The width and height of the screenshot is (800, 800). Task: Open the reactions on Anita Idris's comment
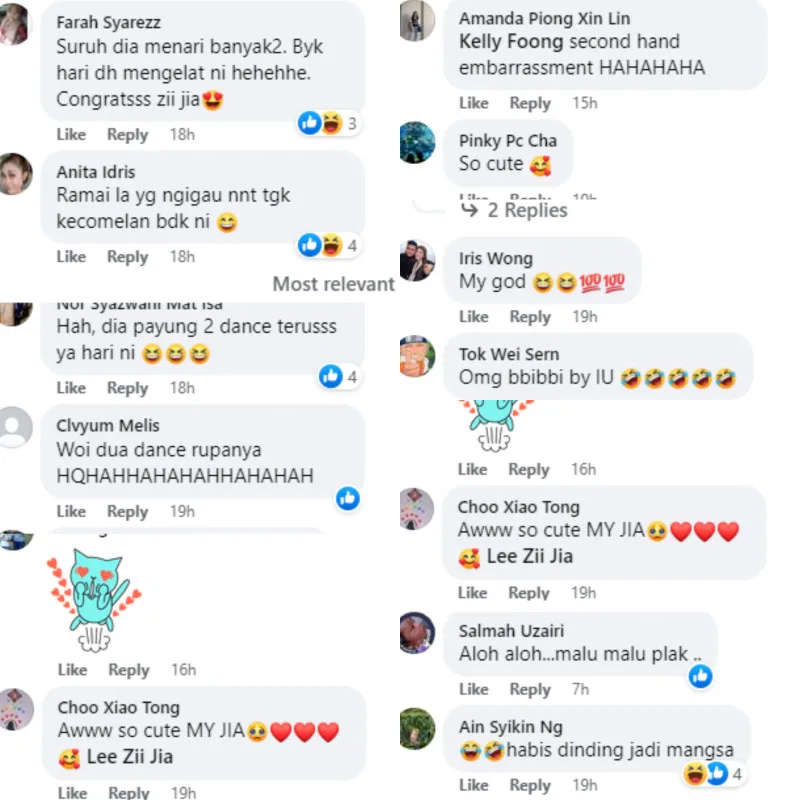point(330,245)
